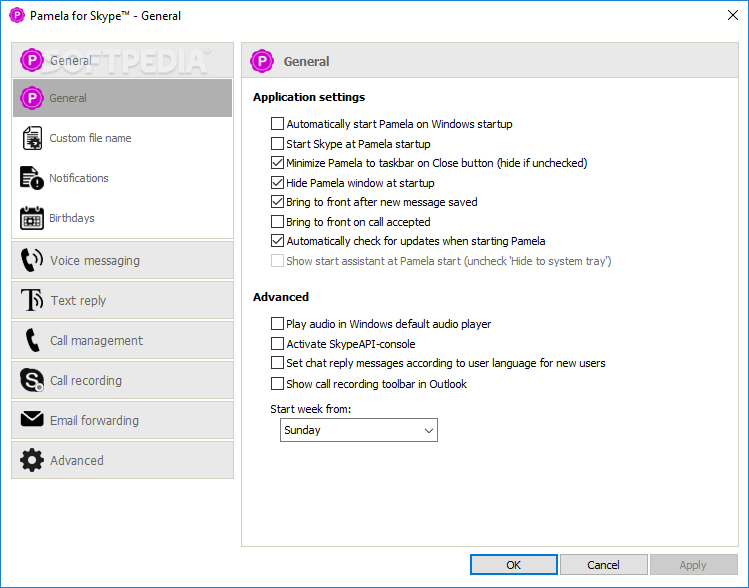Open the Birthdays calendar icon
Image resolution: width=749 pixels, height=588 pixels.
[32, 218]
